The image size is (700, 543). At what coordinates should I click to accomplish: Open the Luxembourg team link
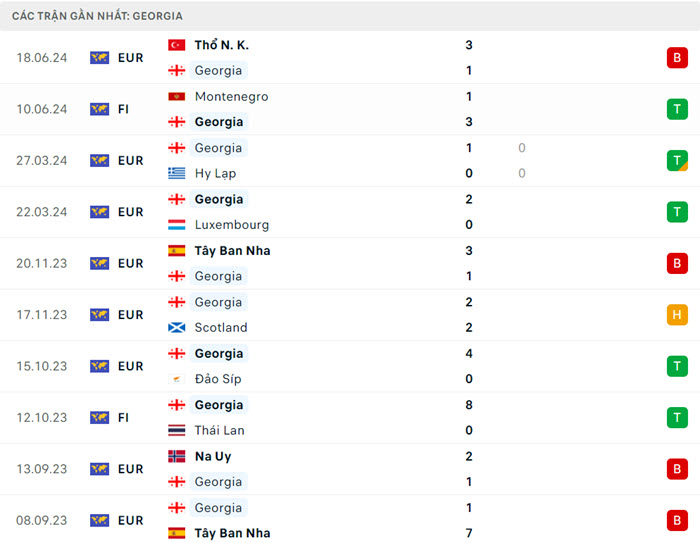(231, 225)
